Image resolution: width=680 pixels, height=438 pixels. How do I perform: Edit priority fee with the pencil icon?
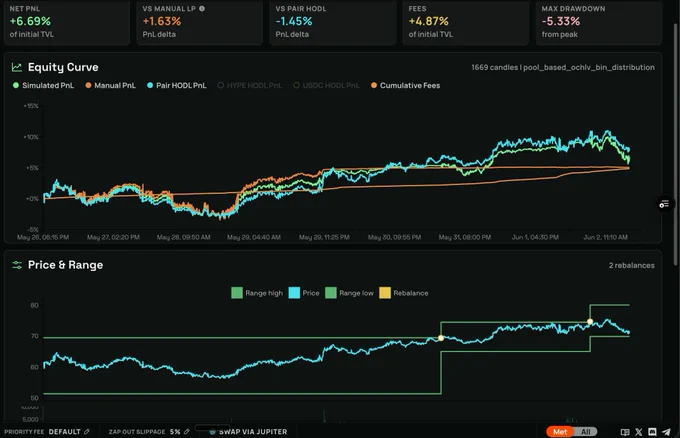coord(87,431)
